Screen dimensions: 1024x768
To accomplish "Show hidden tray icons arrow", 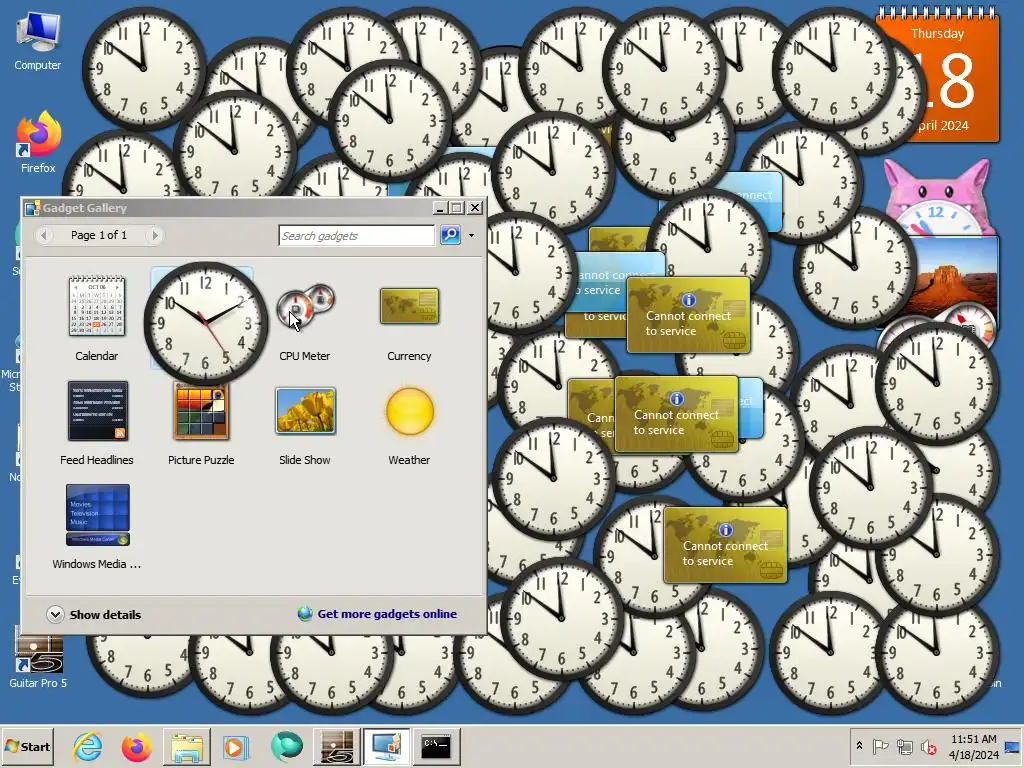I will pos(859,746).
